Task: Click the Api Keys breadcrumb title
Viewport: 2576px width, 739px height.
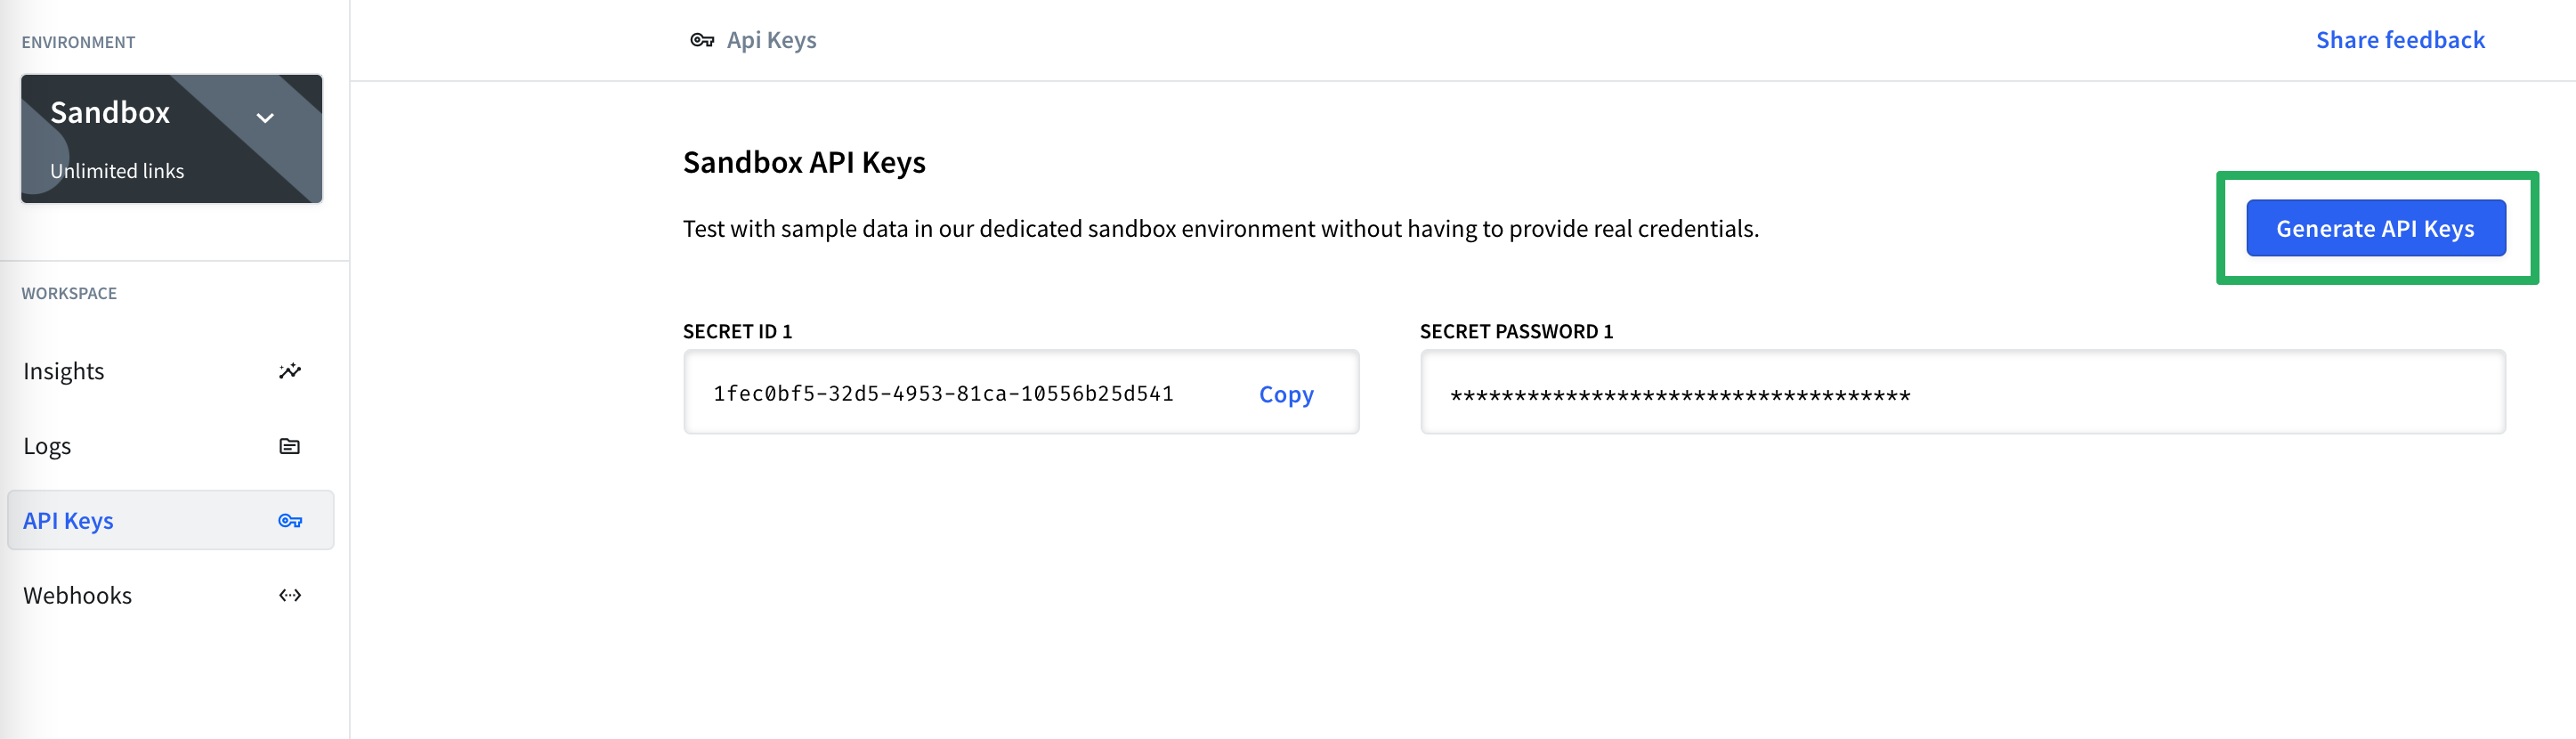Action: click(x=771, y=40)
